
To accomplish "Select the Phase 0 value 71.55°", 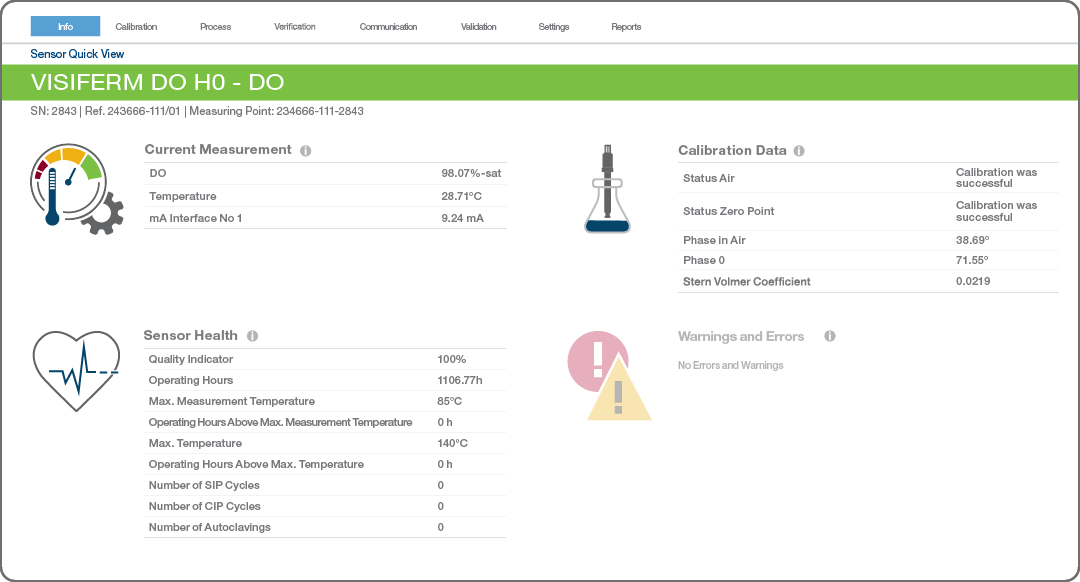I will (x=972, y=260).
